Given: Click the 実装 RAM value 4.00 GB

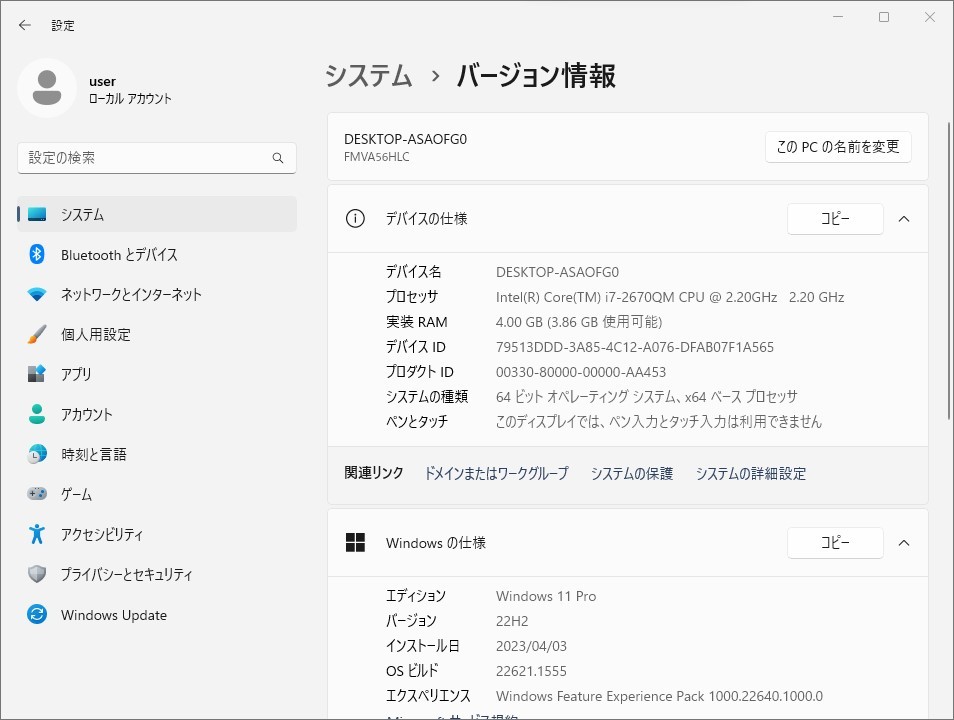Looking at the screenshot, I should [x=579, y=322].
